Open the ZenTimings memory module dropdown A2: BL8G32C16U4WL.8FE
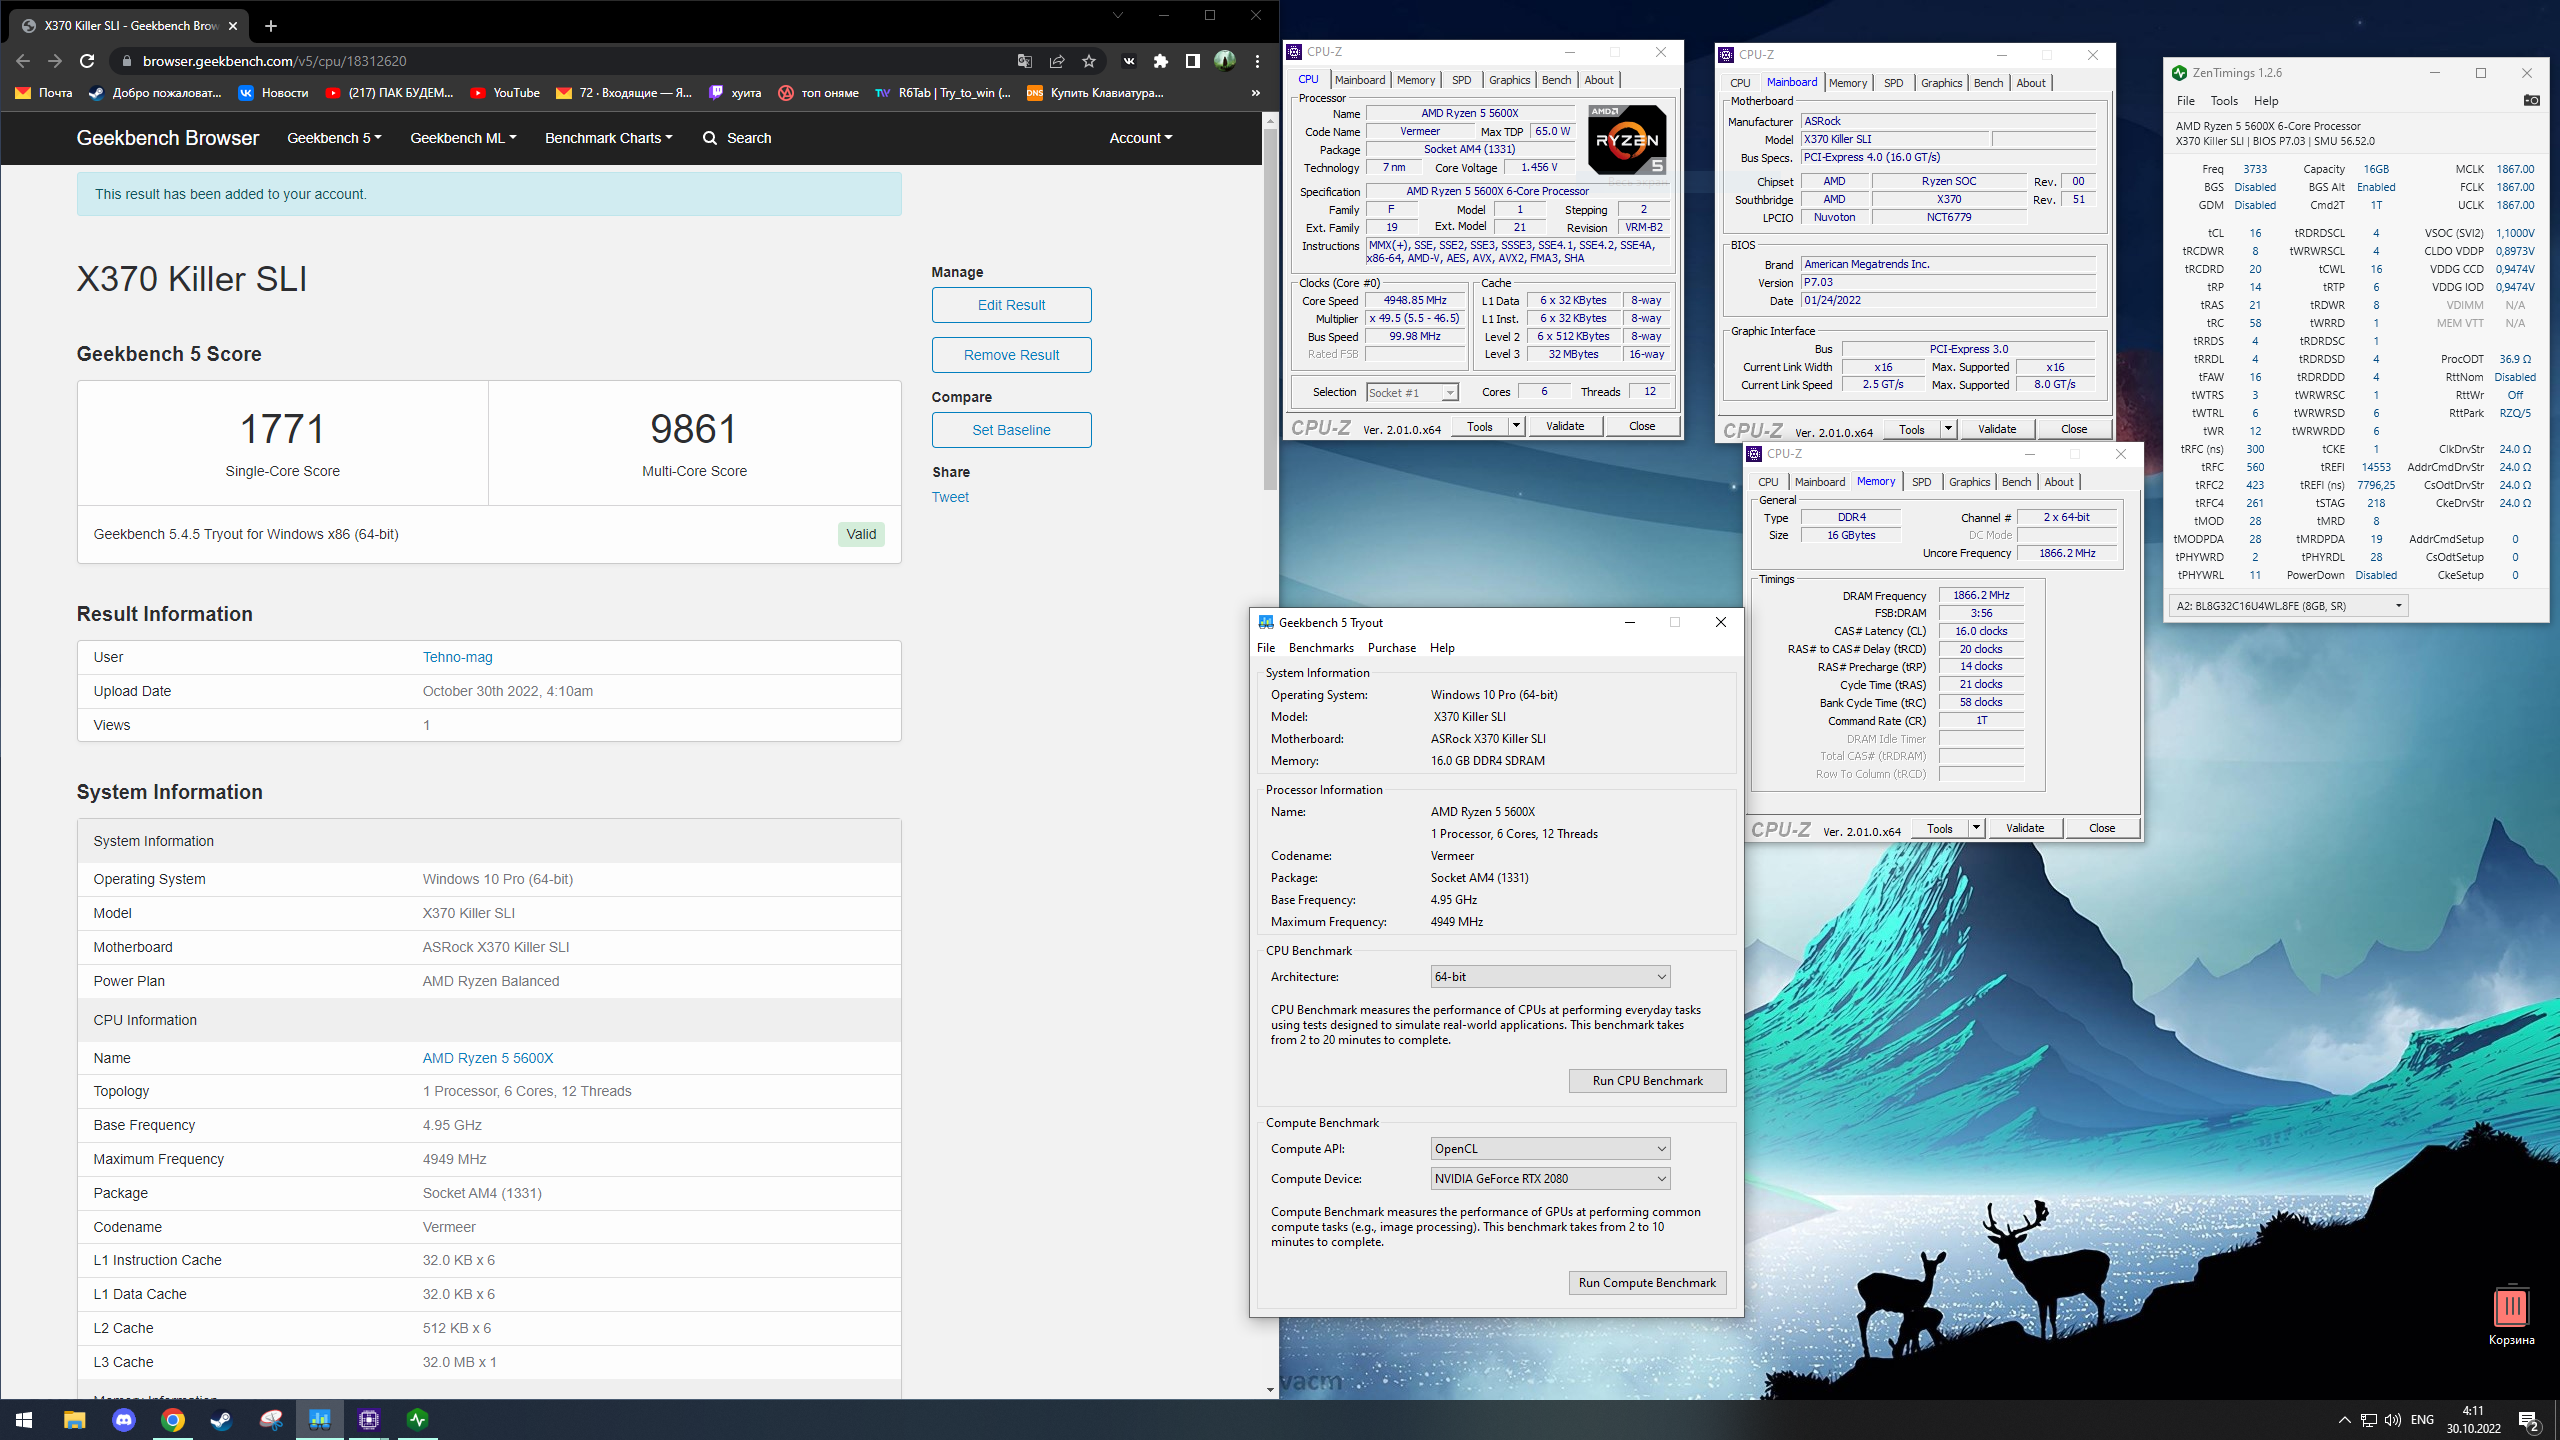The height and width of the screenshot is (1440, 2560). pos(2288,606)
